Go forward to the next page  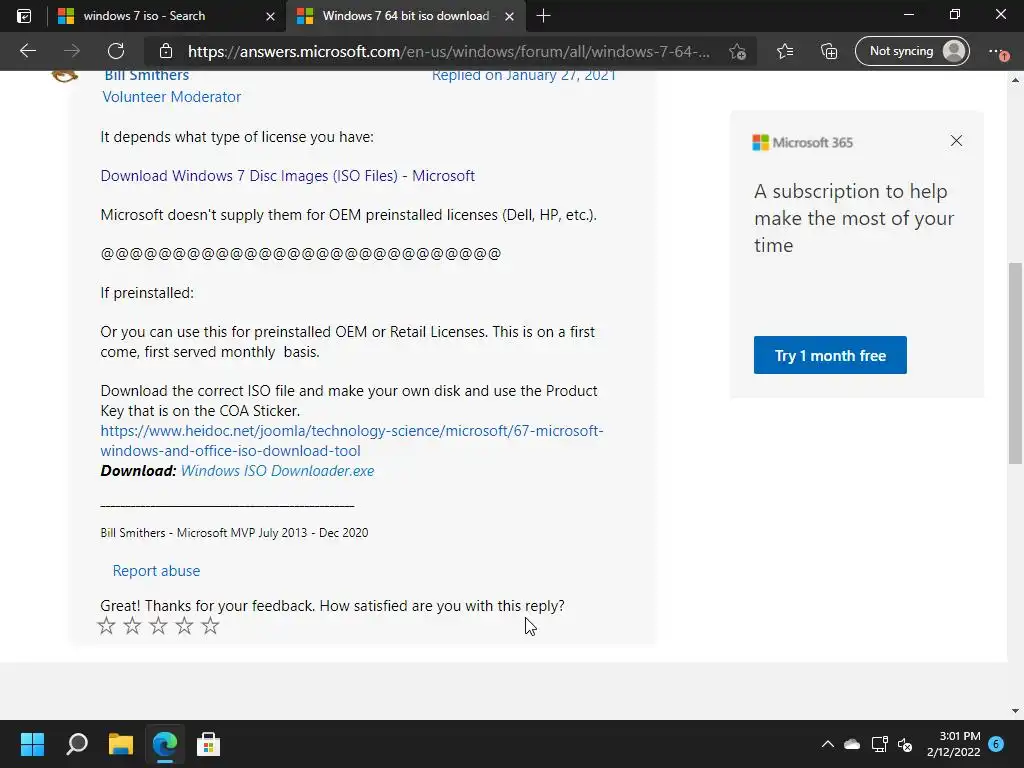(x=72, y=51)
